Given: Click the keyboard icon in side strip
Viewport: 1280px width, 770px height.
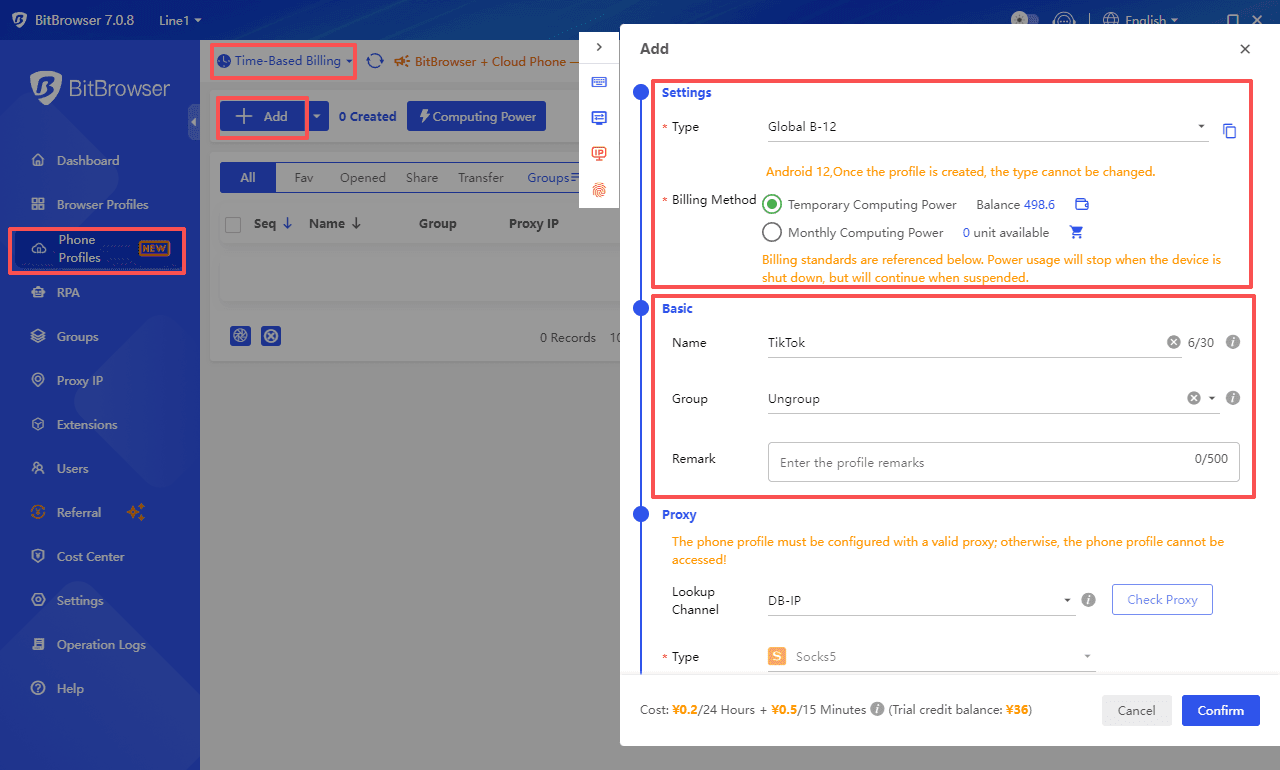Looking at the screenshot, I should (x=599, y=82).
